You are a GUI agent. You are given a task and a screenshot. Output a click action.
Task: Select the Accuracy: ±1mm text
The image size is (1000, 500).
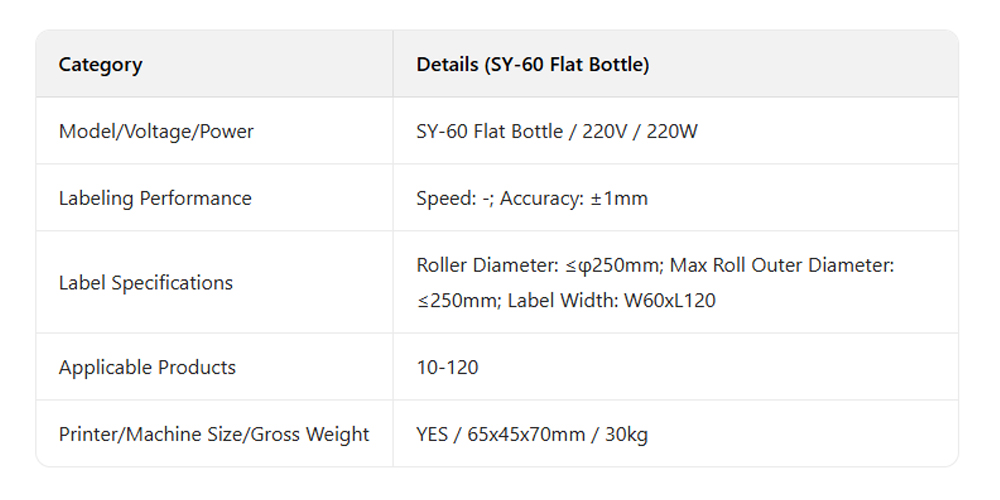[574, 198]
